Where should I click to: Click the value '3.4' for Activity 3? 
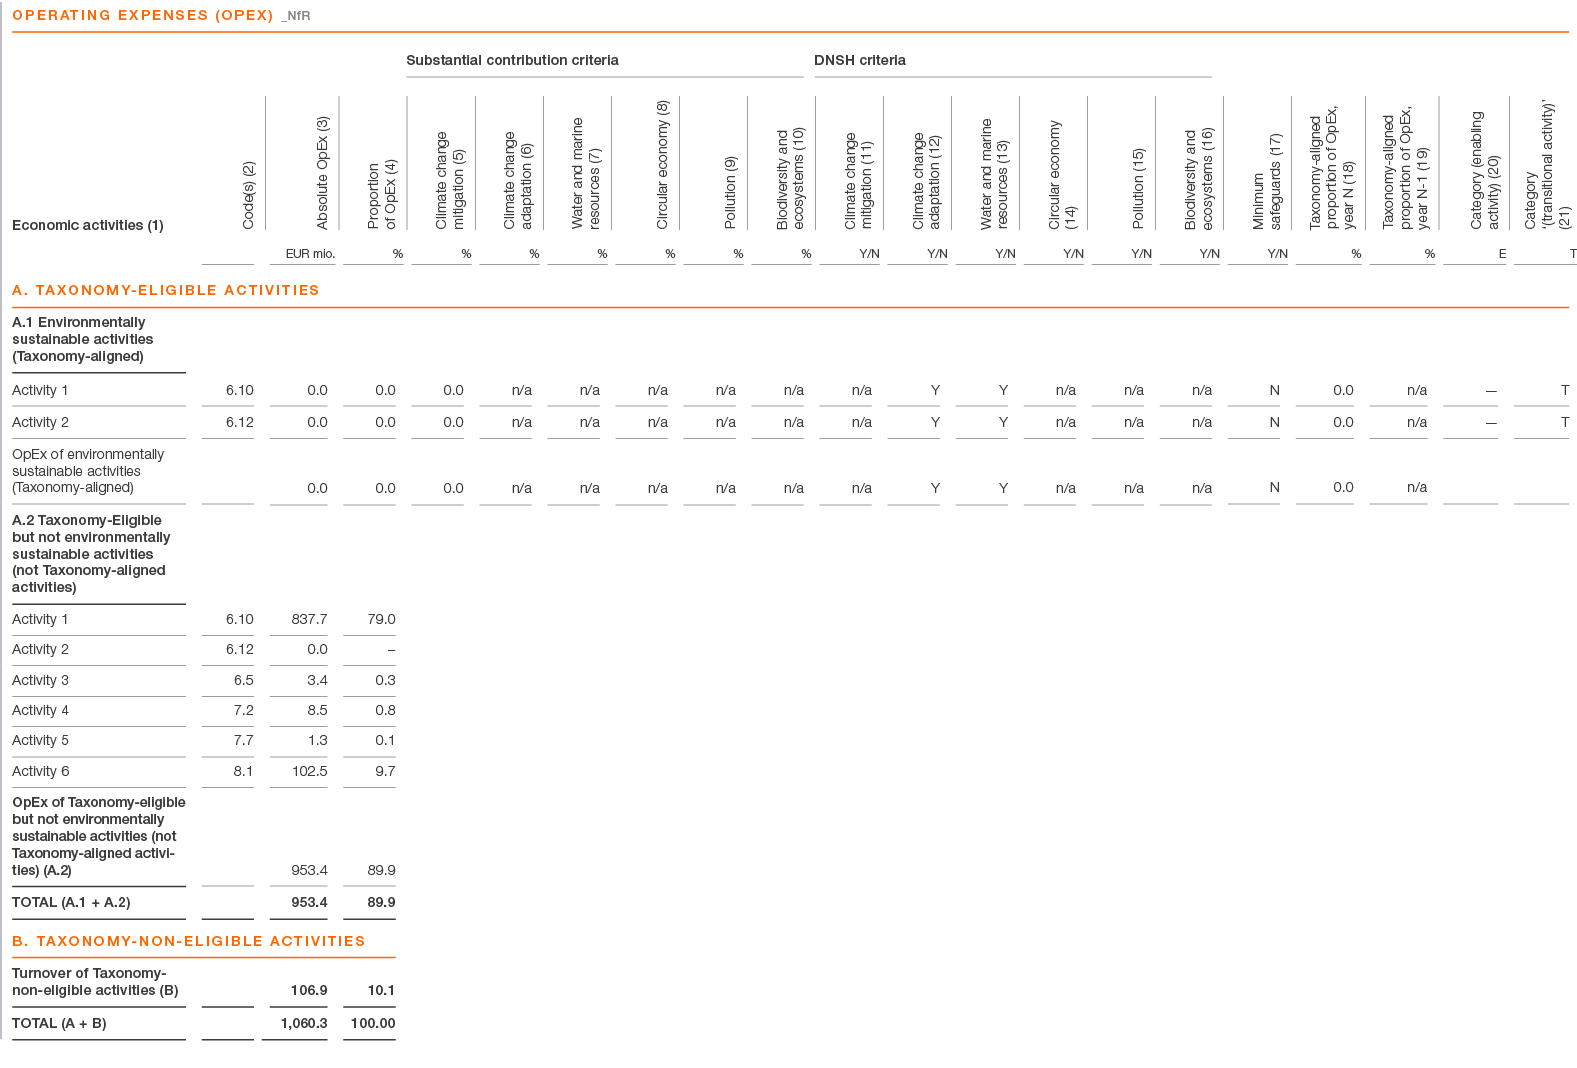coord(317,680)
